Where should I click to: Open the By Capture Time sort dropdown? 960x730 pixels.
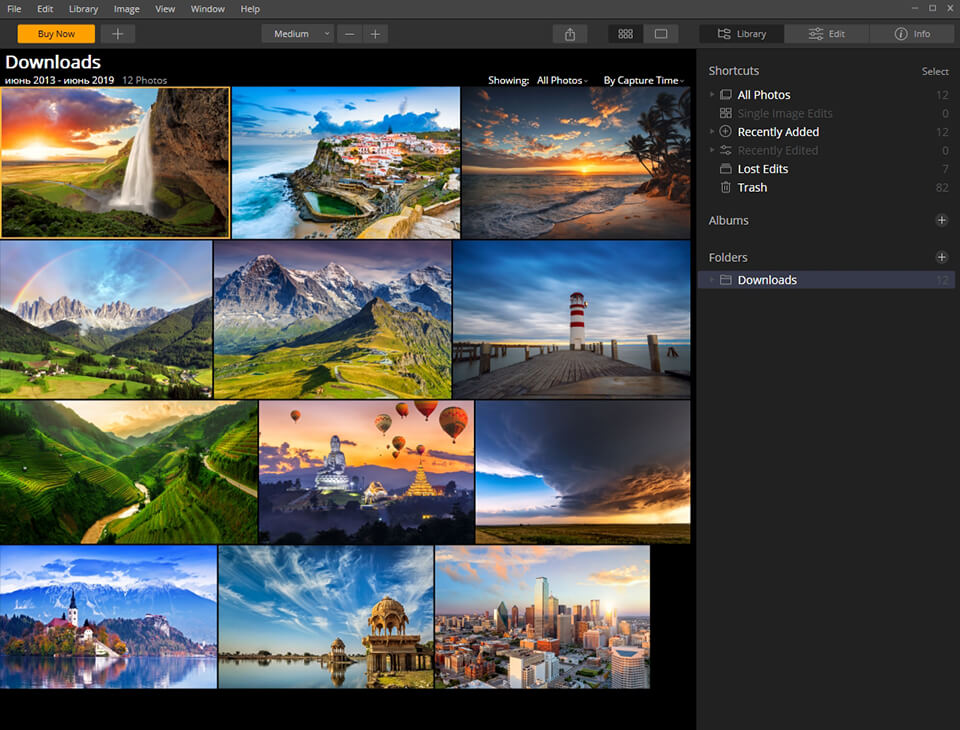coord(642,80)
